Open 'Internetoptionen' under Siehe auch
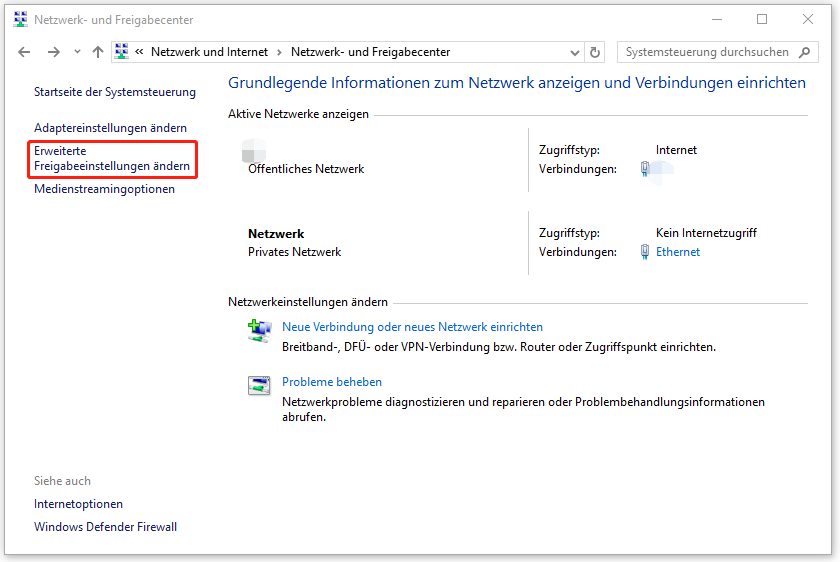Image resolution: width=840 pixels, height=562 pixels. [x=78, y=504]
